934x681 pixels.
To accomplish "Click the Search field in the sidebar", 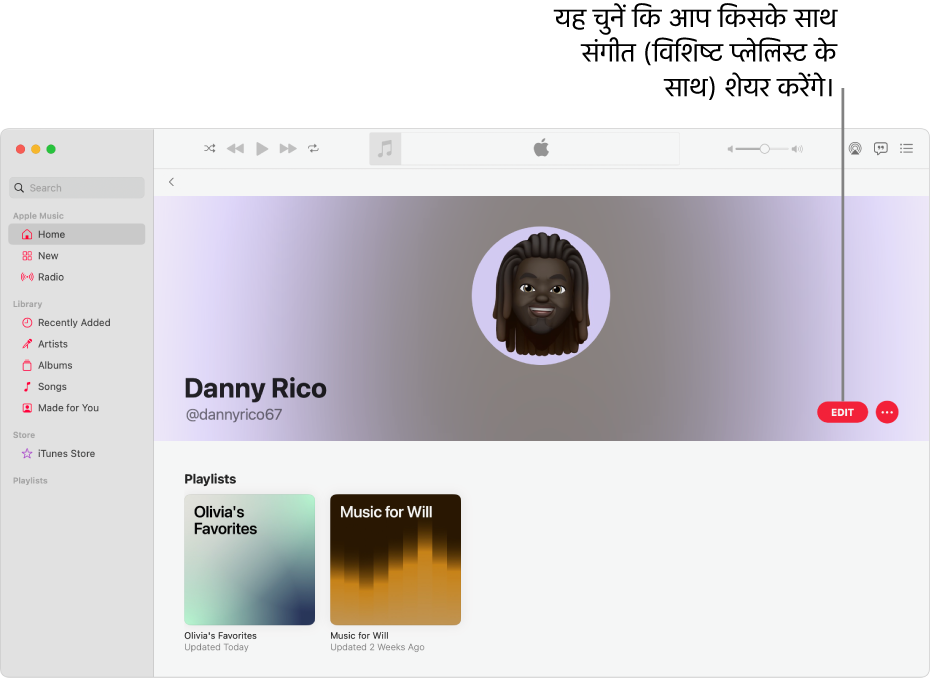I will (77, 188).
